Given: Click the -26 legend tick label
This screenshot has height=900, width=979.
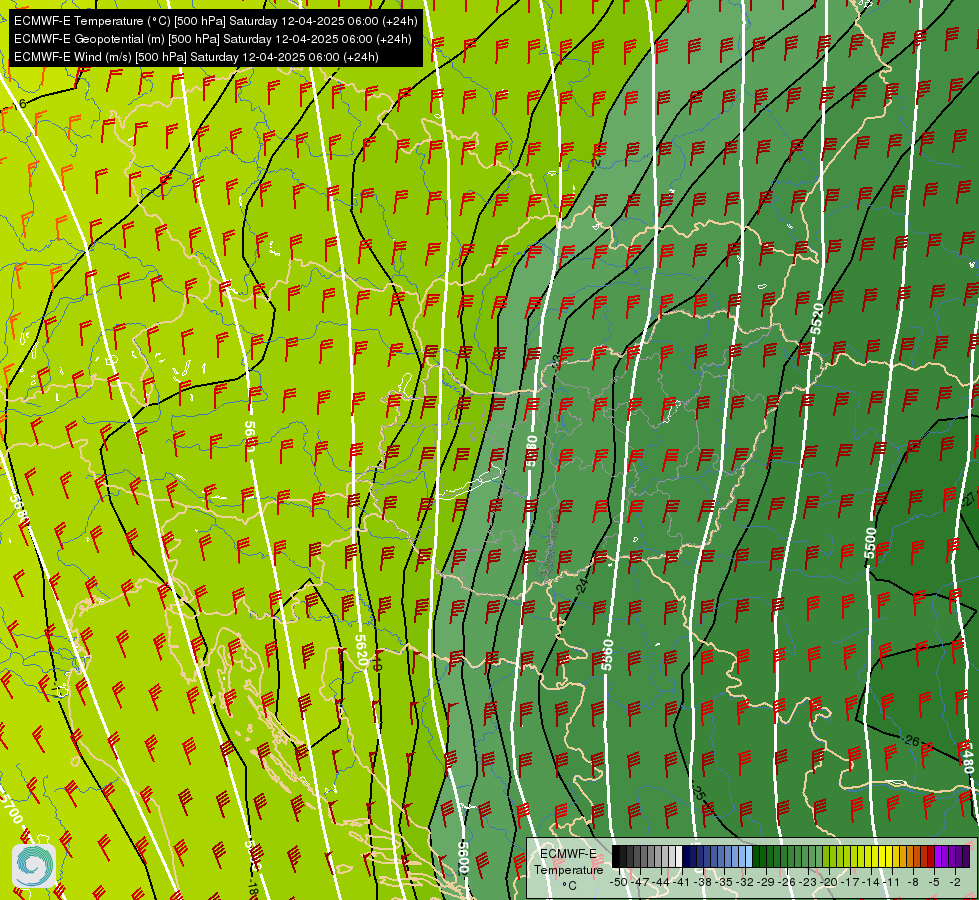Looking at the screenshot, I should 789,882.
